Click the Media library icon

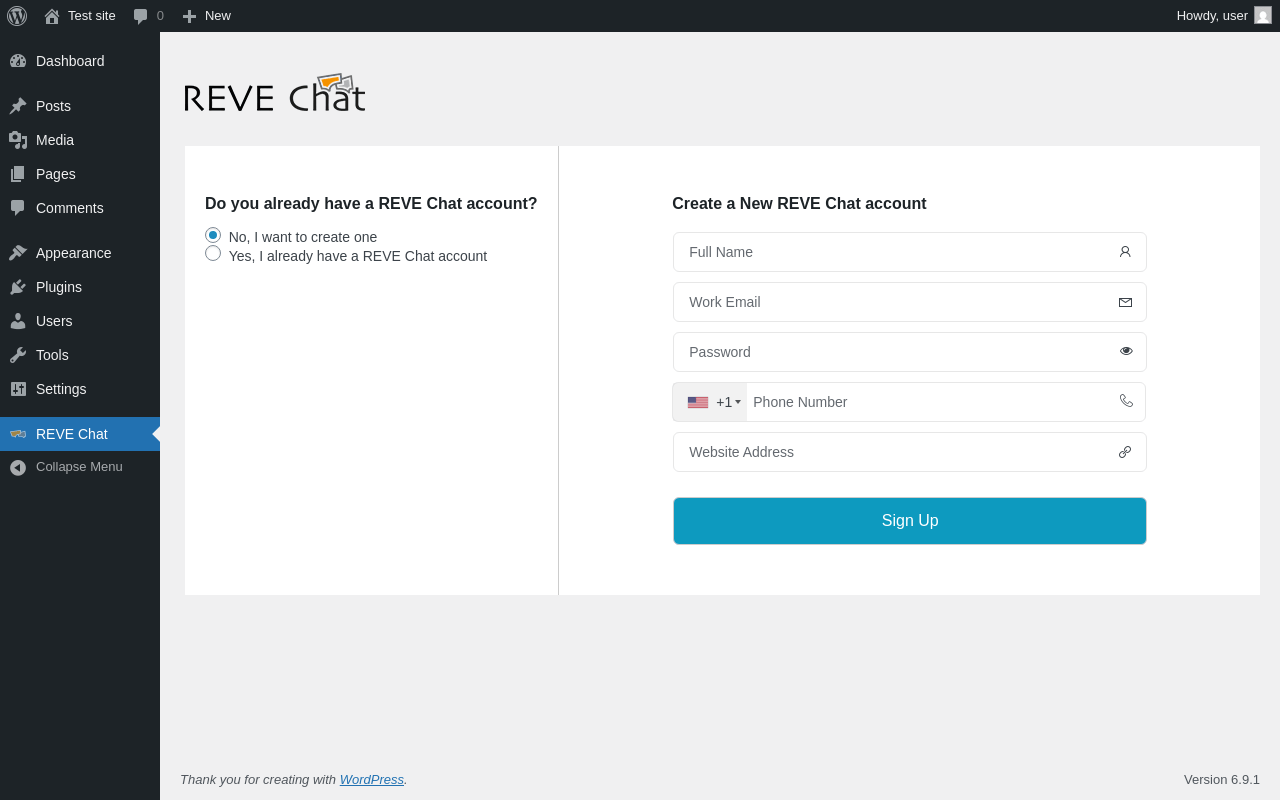pyautogui.click(x=18, y=140)
